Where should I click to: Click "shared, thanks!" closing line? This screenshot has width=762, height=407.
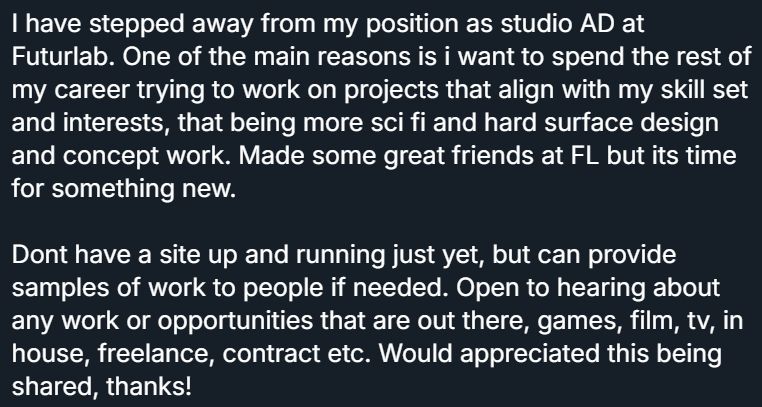pos(102,387)
